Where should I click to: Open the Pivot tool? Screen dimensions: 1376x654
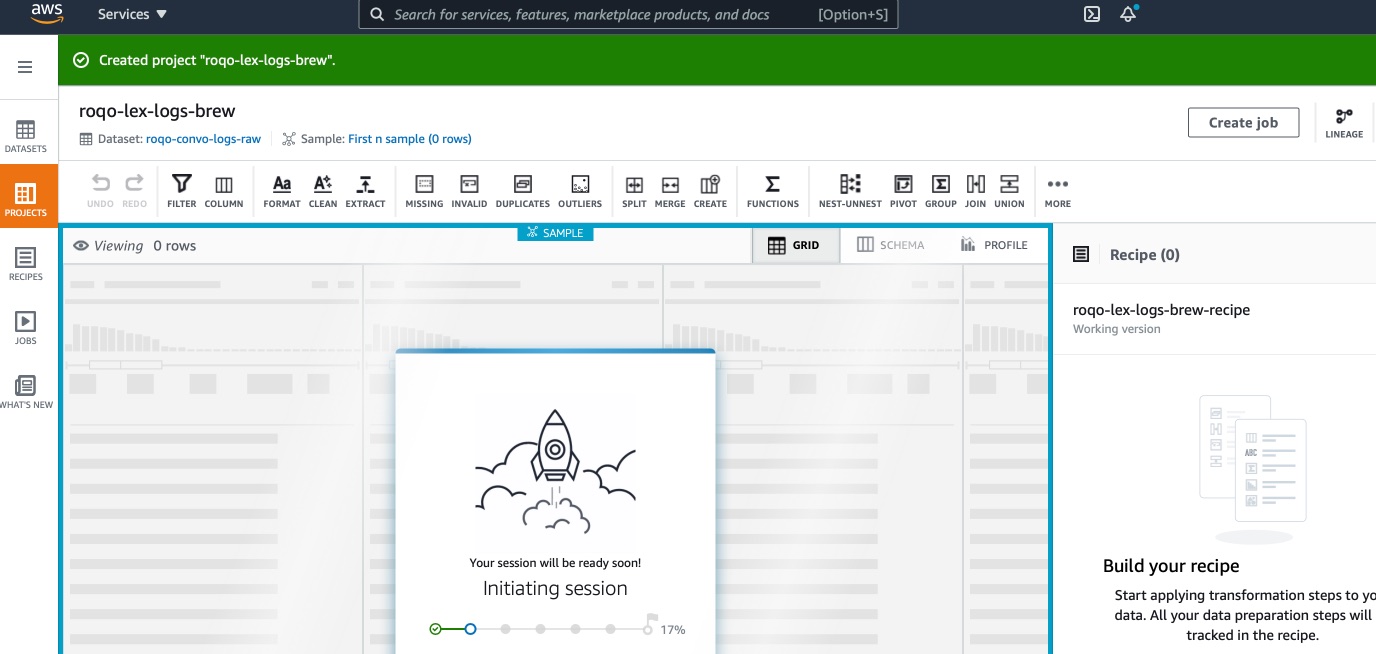(x=903, y=190)
